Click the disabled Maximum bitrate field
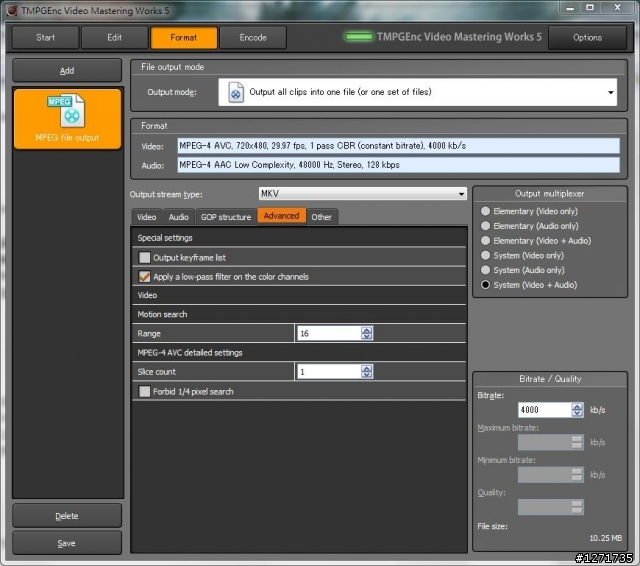 [551, 442]
